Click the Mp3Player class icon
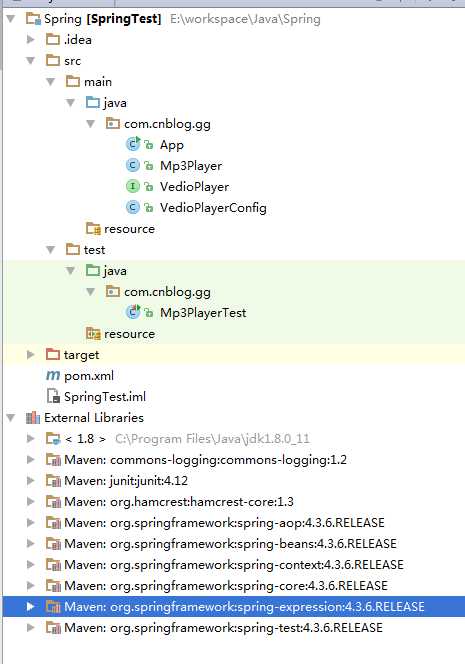Viewport: 465px width, 664px height. click(x=133, y=165)
